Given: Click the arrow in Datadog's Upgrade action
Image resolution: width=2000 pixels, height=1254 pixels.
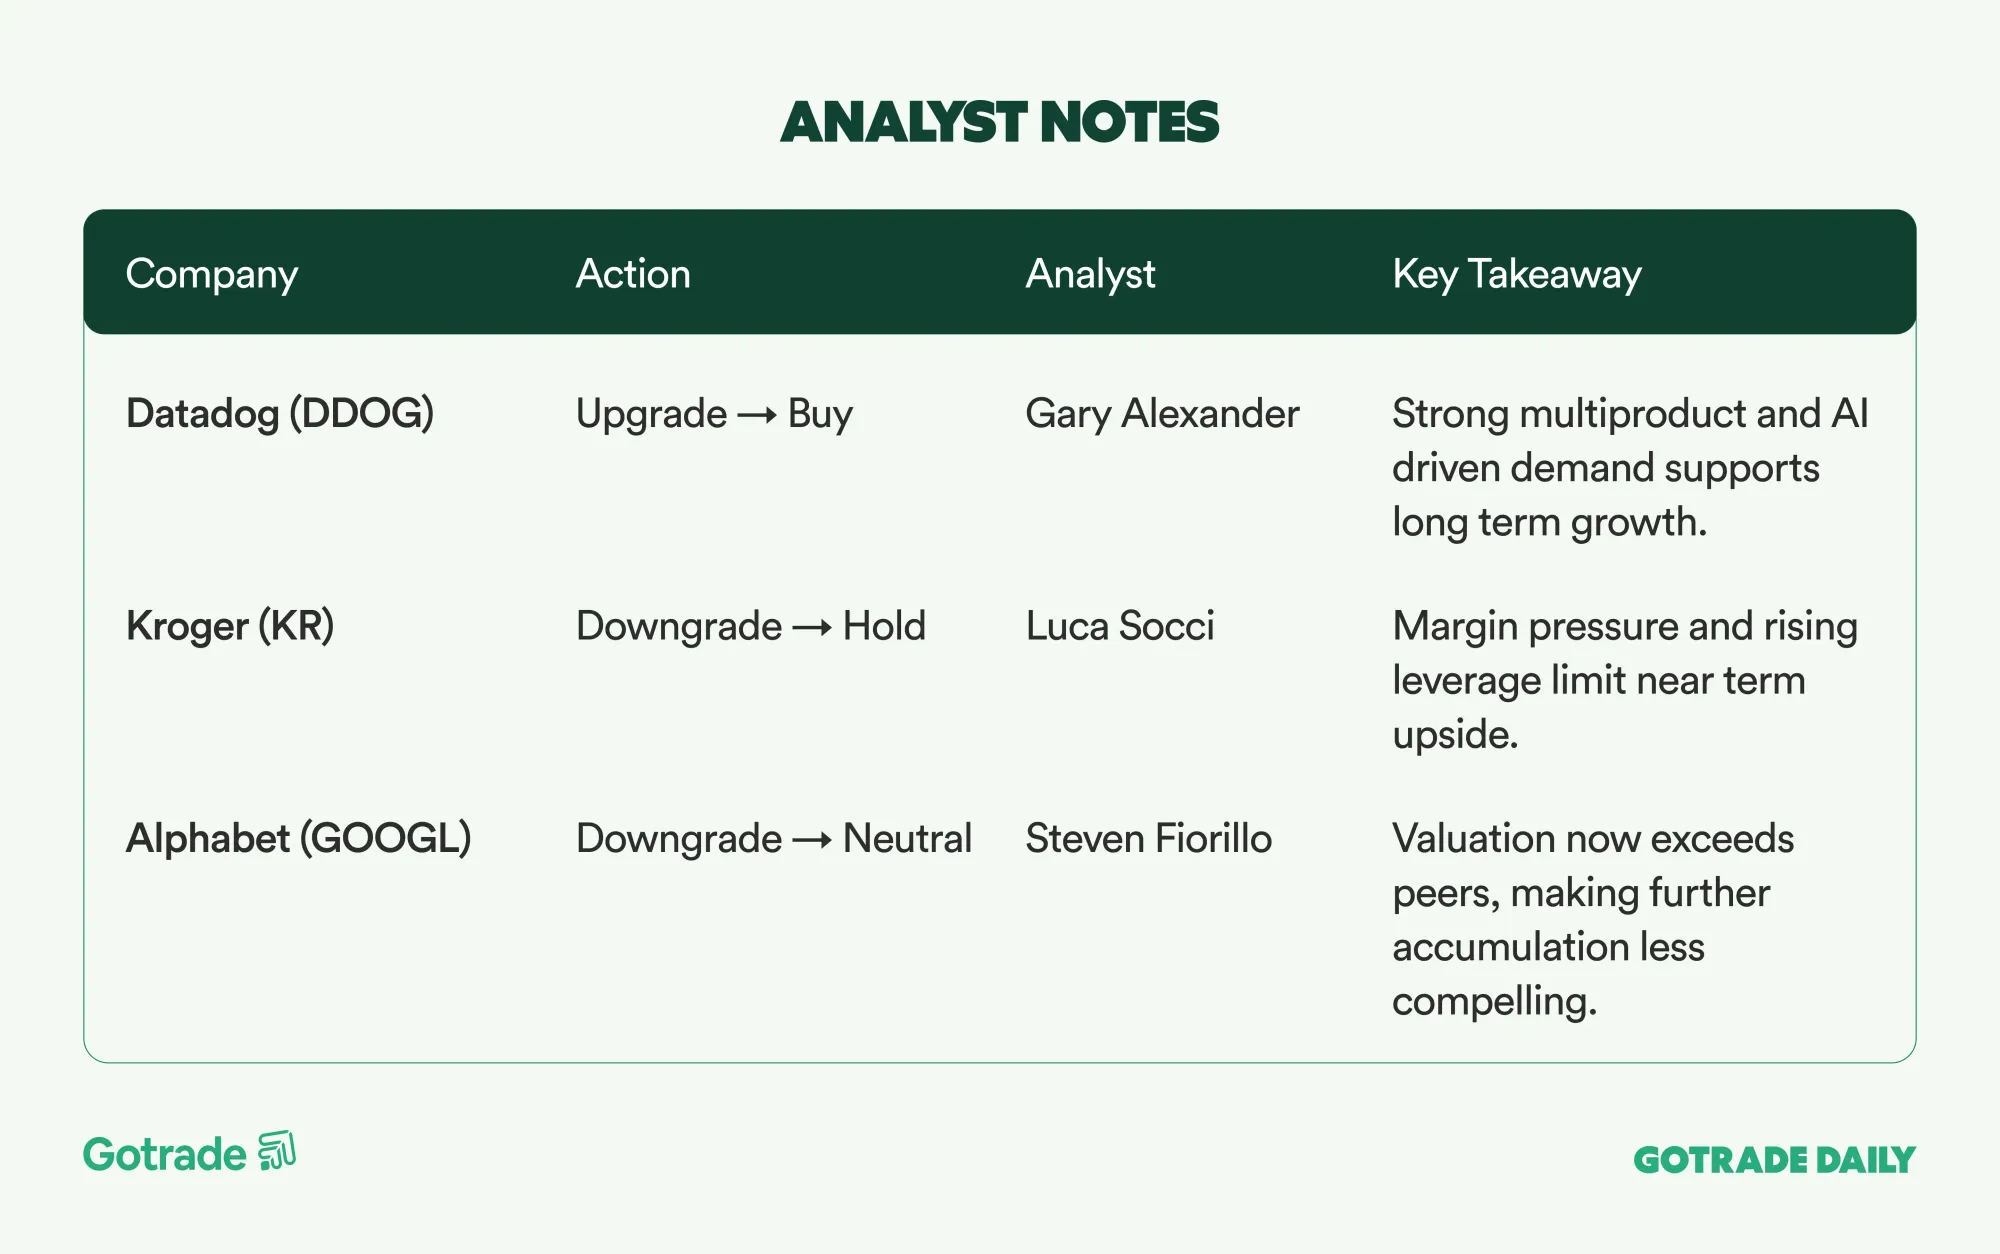Looking at the screenshot, I should 757,415.
